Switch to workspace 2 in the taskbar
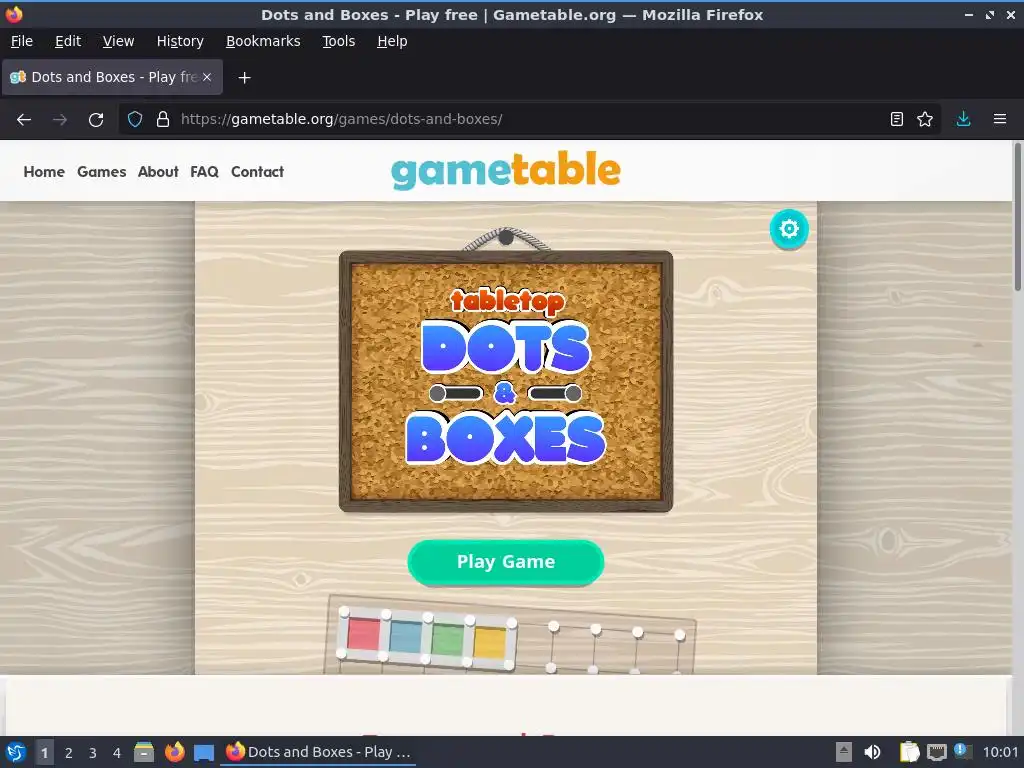The width and height of the screenshot is (1024, 768). tap(69, 753)
